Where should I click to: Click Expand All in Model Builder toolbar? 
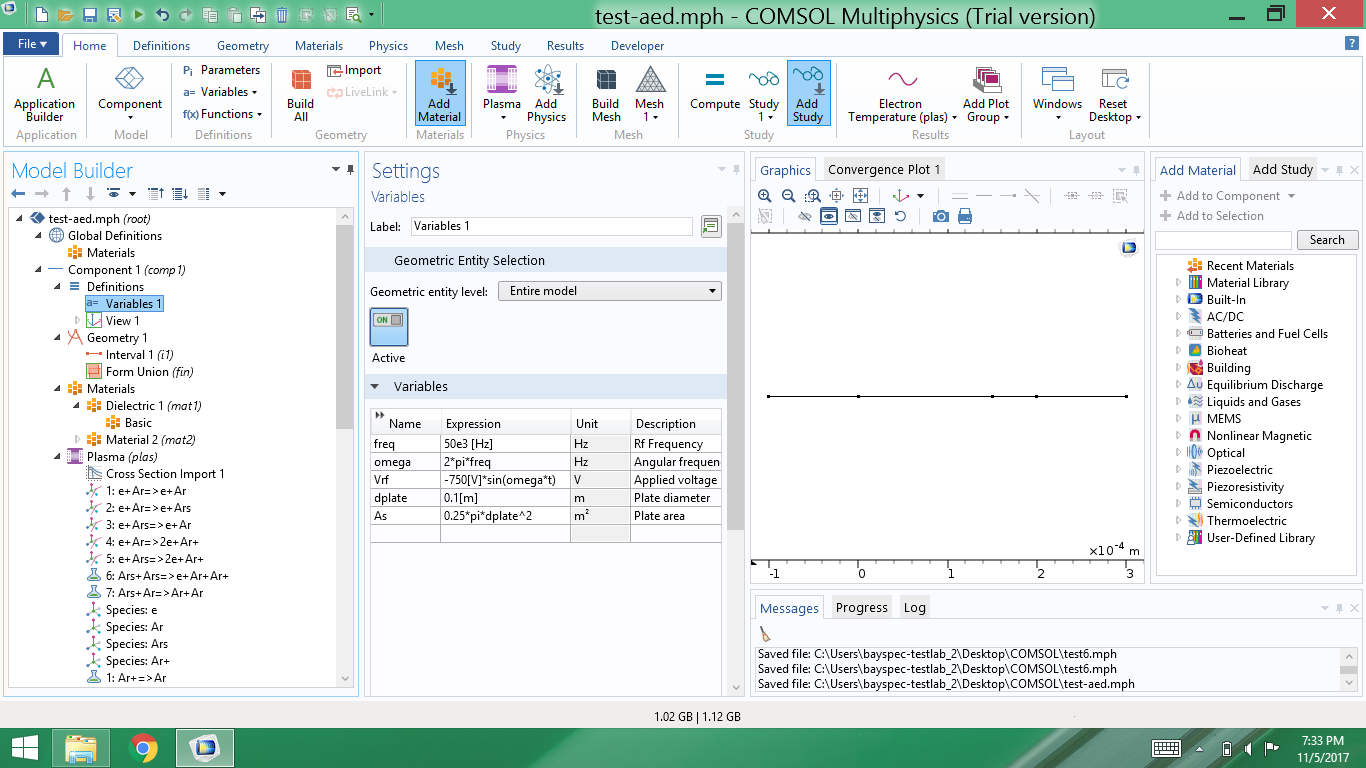click(180, 193)
